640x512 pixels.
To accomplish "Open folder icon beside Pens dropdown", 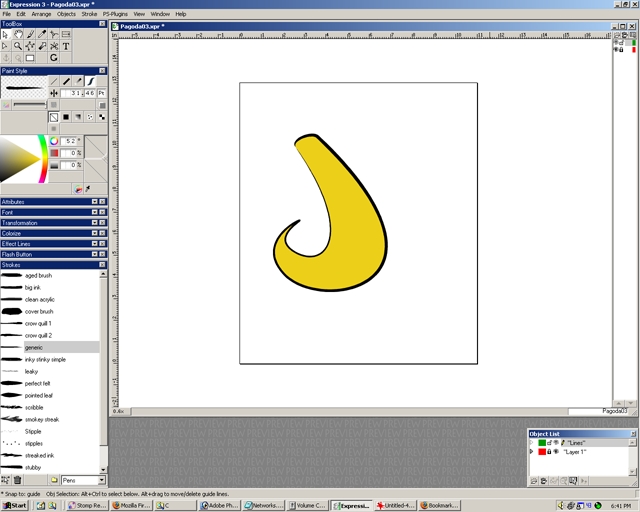I will click(54, 480).
